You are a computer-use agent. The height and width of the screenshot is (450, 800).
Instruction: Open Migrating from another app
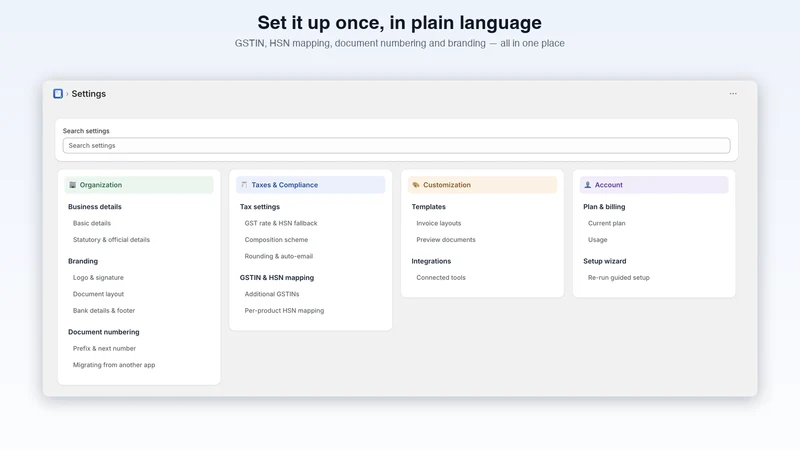pyautogui.click(x=114, y=365)
